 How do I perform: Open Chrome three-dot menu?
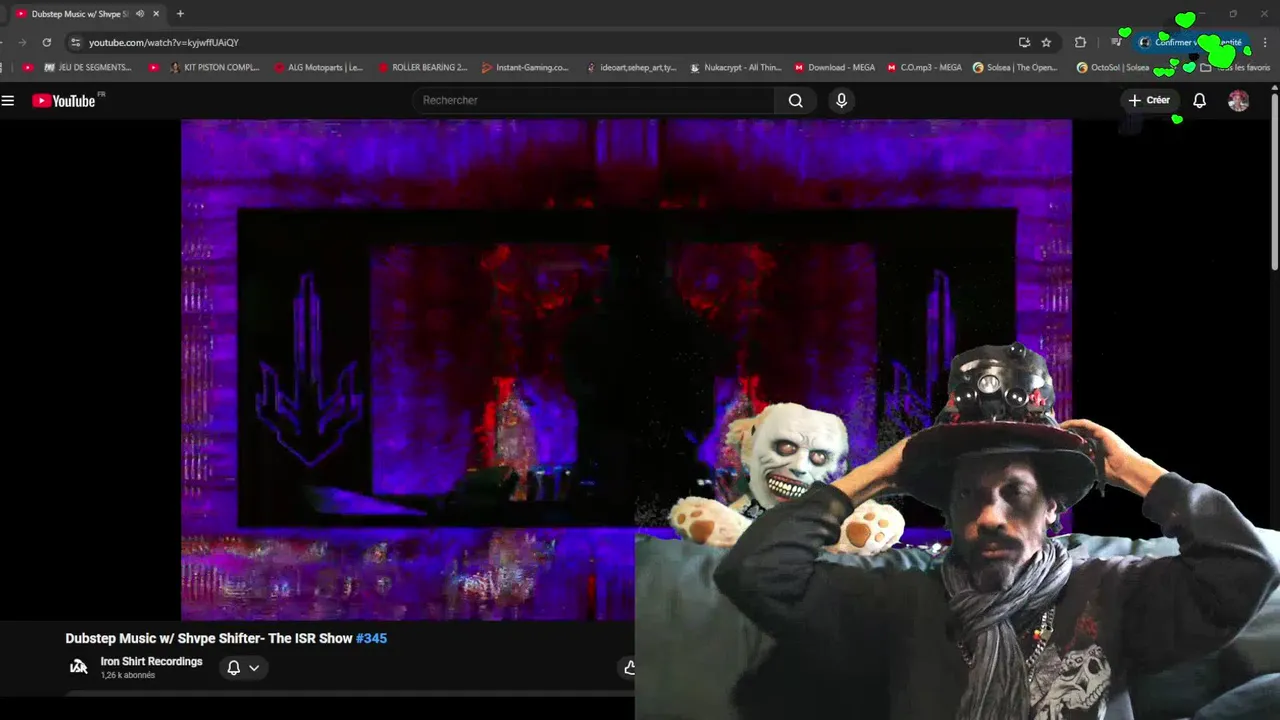(1265, 42)
